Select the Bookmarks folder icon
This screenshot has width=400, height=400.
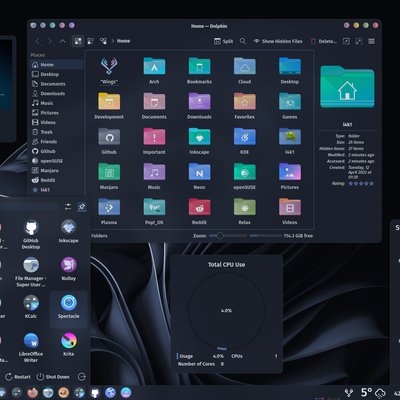point(199,66)
